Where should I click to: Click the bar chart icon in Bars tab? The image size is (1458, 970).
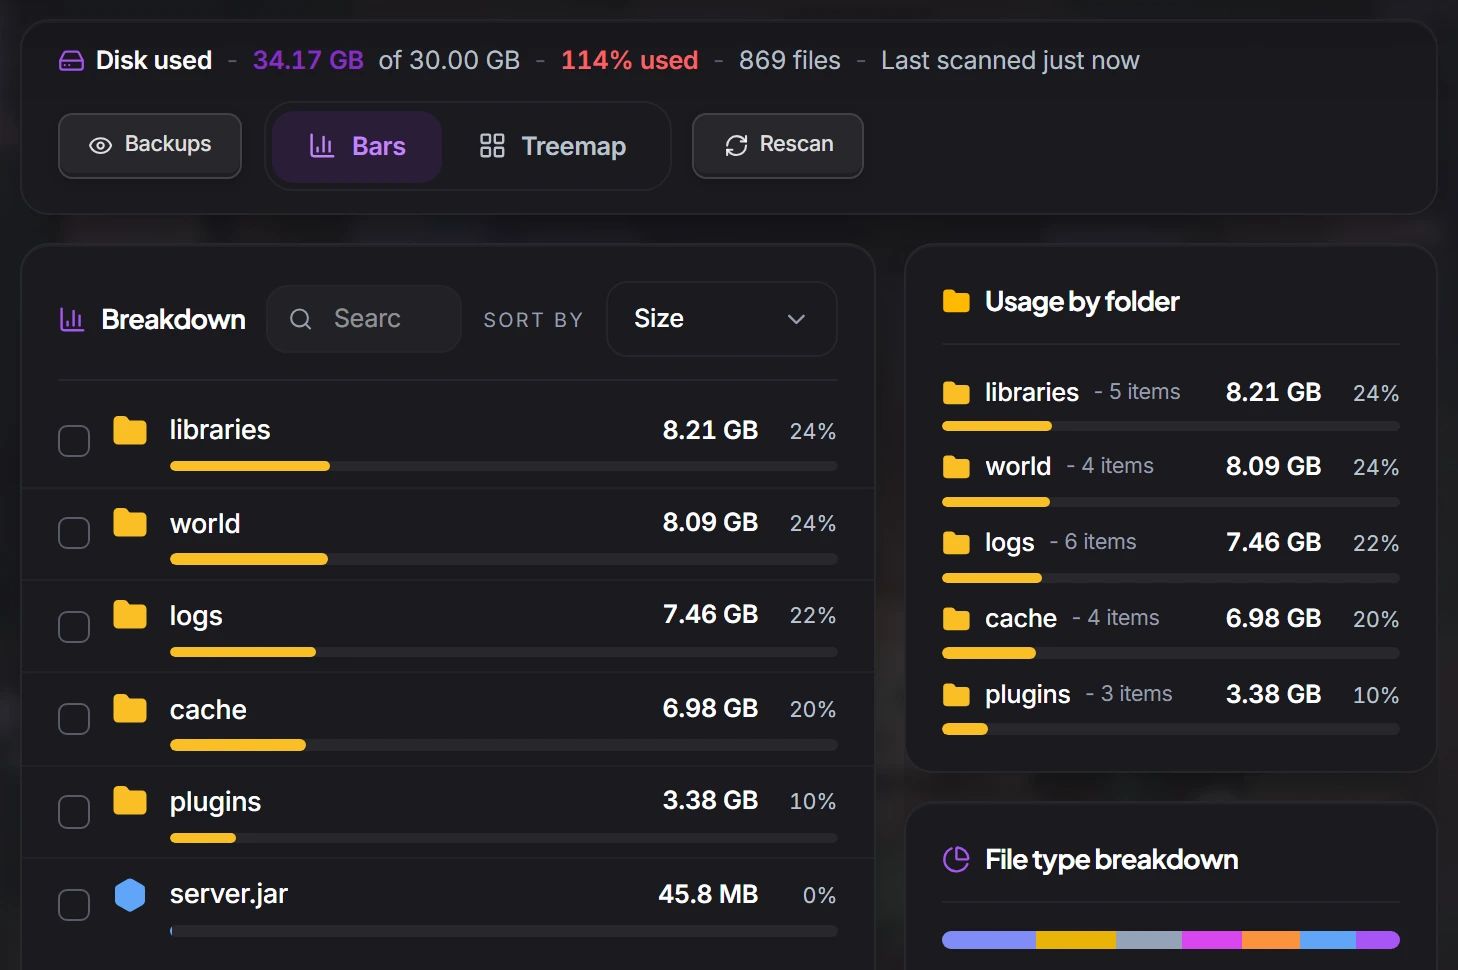pos(322,146)
